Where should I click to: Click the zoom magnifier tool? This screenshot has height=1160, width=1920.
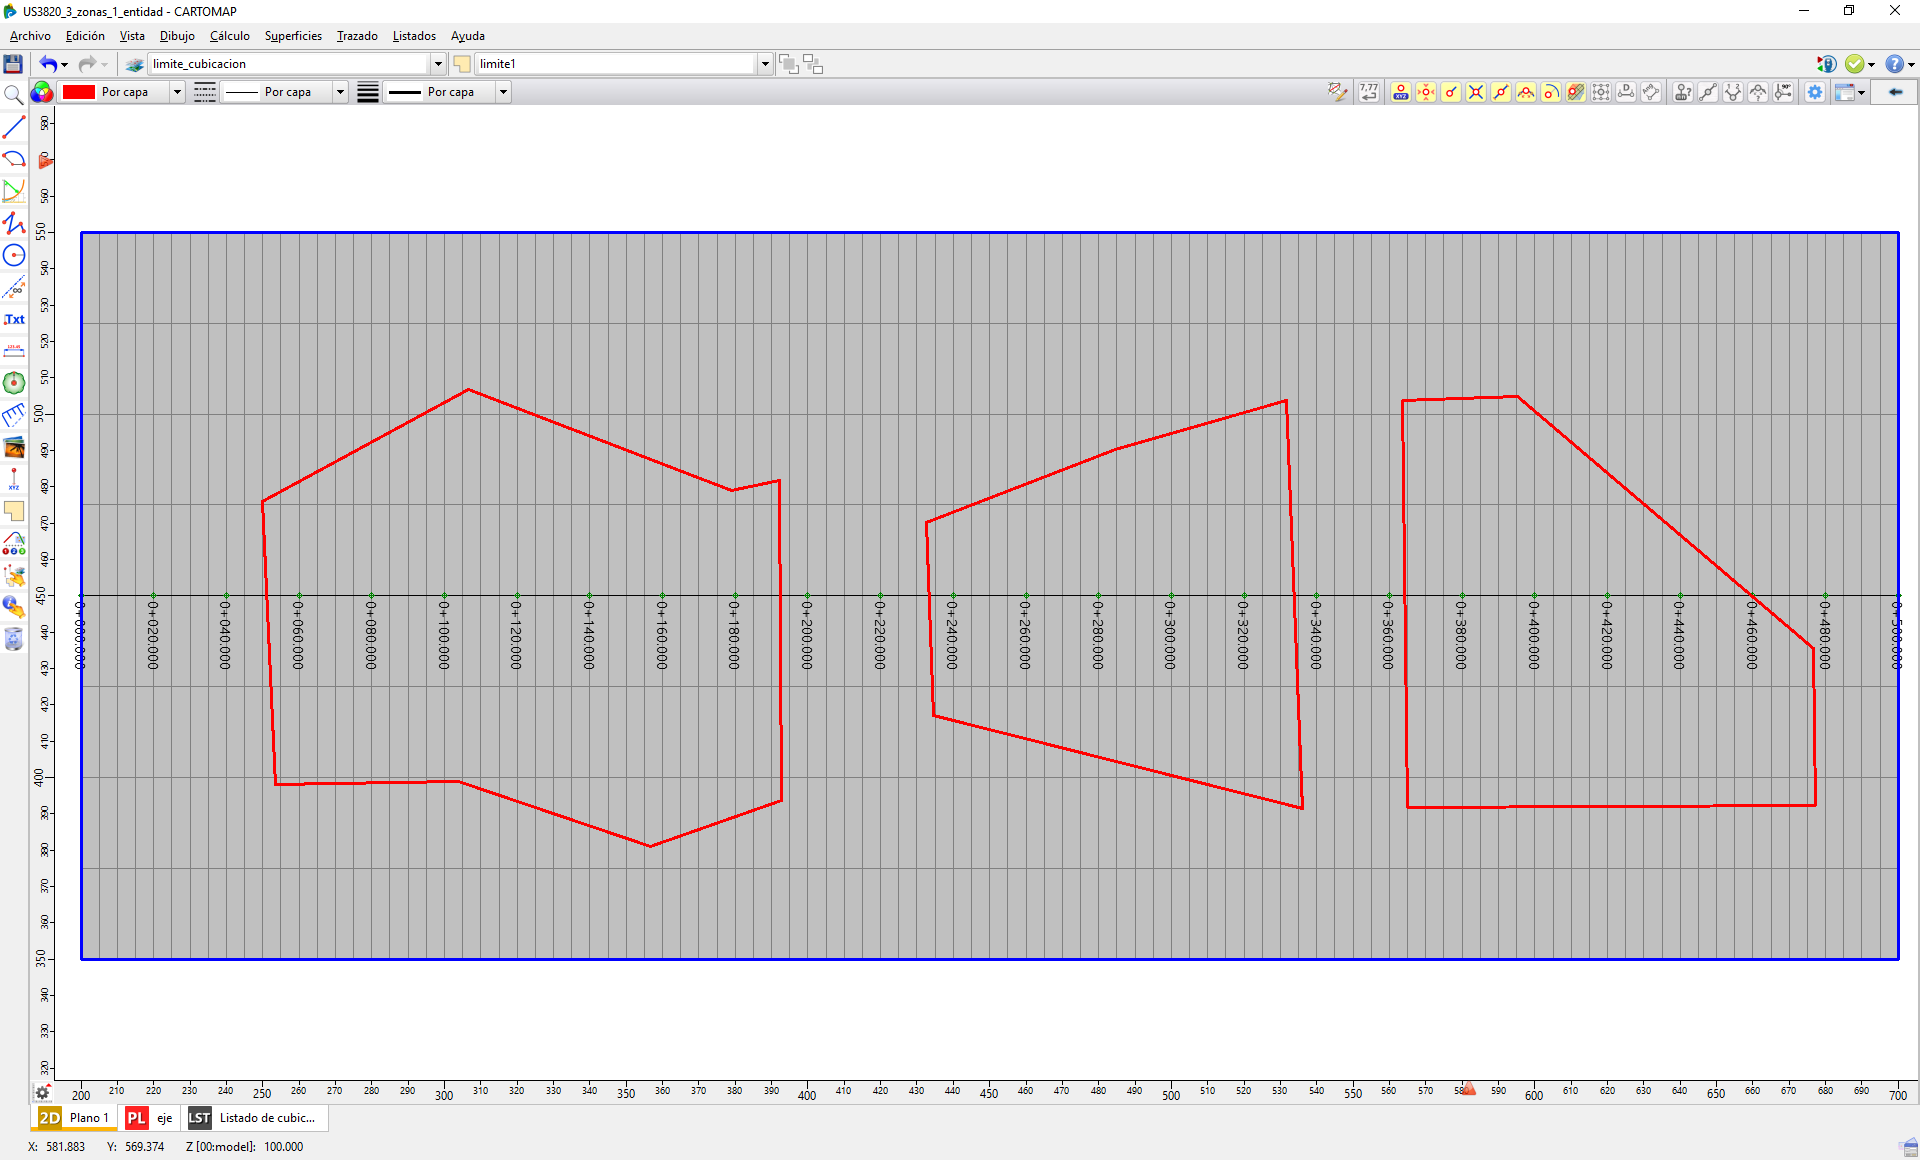click(14, 95)
